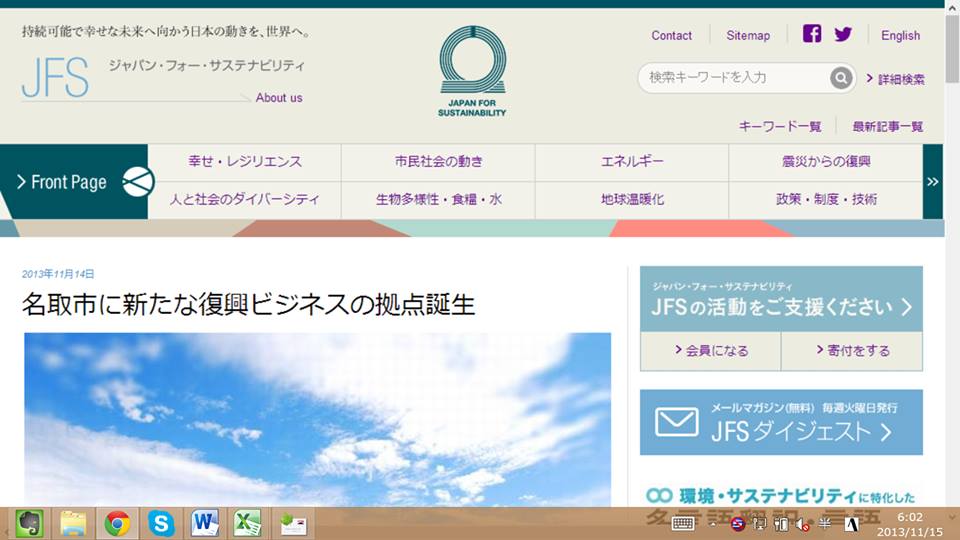Select 幸せ・レジリエンス category
This screenshot has width=960, height=540.
point(245,162)
